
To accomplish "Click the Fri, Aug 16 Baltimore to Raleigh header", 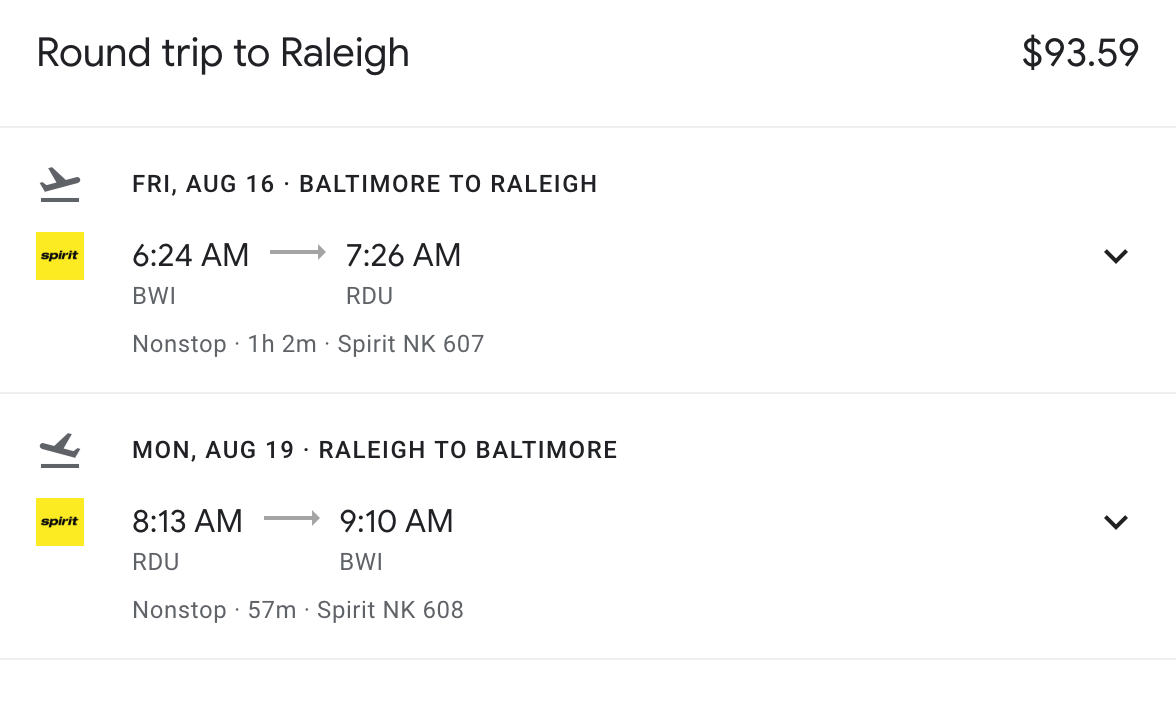I will [364, 184].
